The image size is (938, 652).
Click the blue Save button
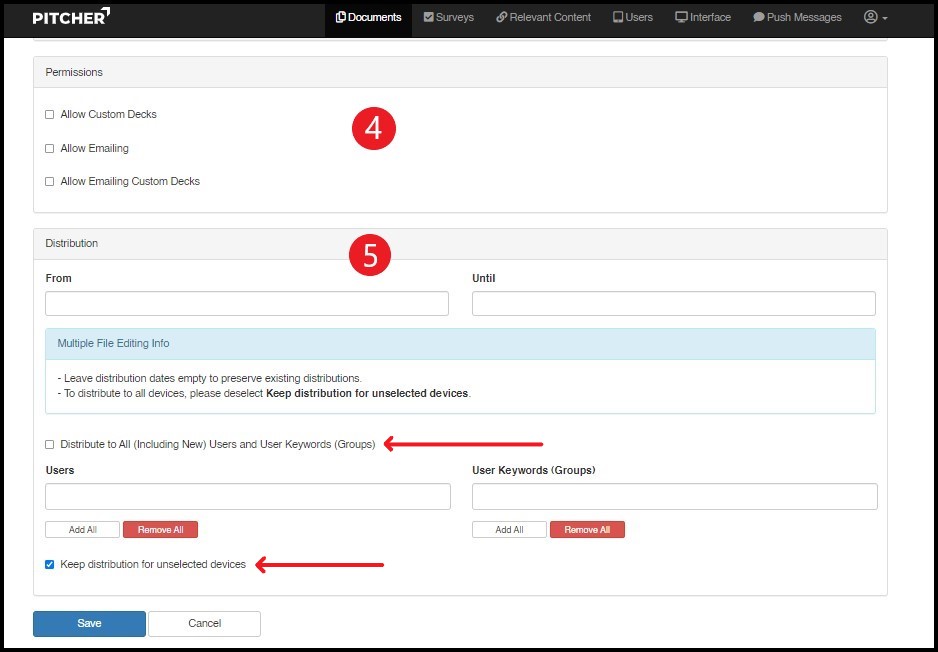(x=89, y=624)
